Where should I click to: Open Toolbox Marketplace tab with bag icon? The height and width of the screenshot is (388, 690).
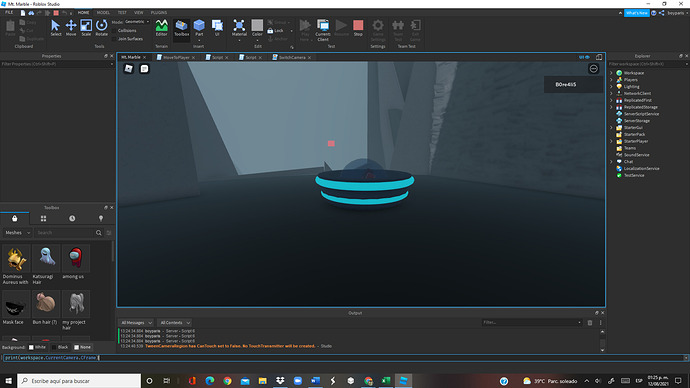15,218
